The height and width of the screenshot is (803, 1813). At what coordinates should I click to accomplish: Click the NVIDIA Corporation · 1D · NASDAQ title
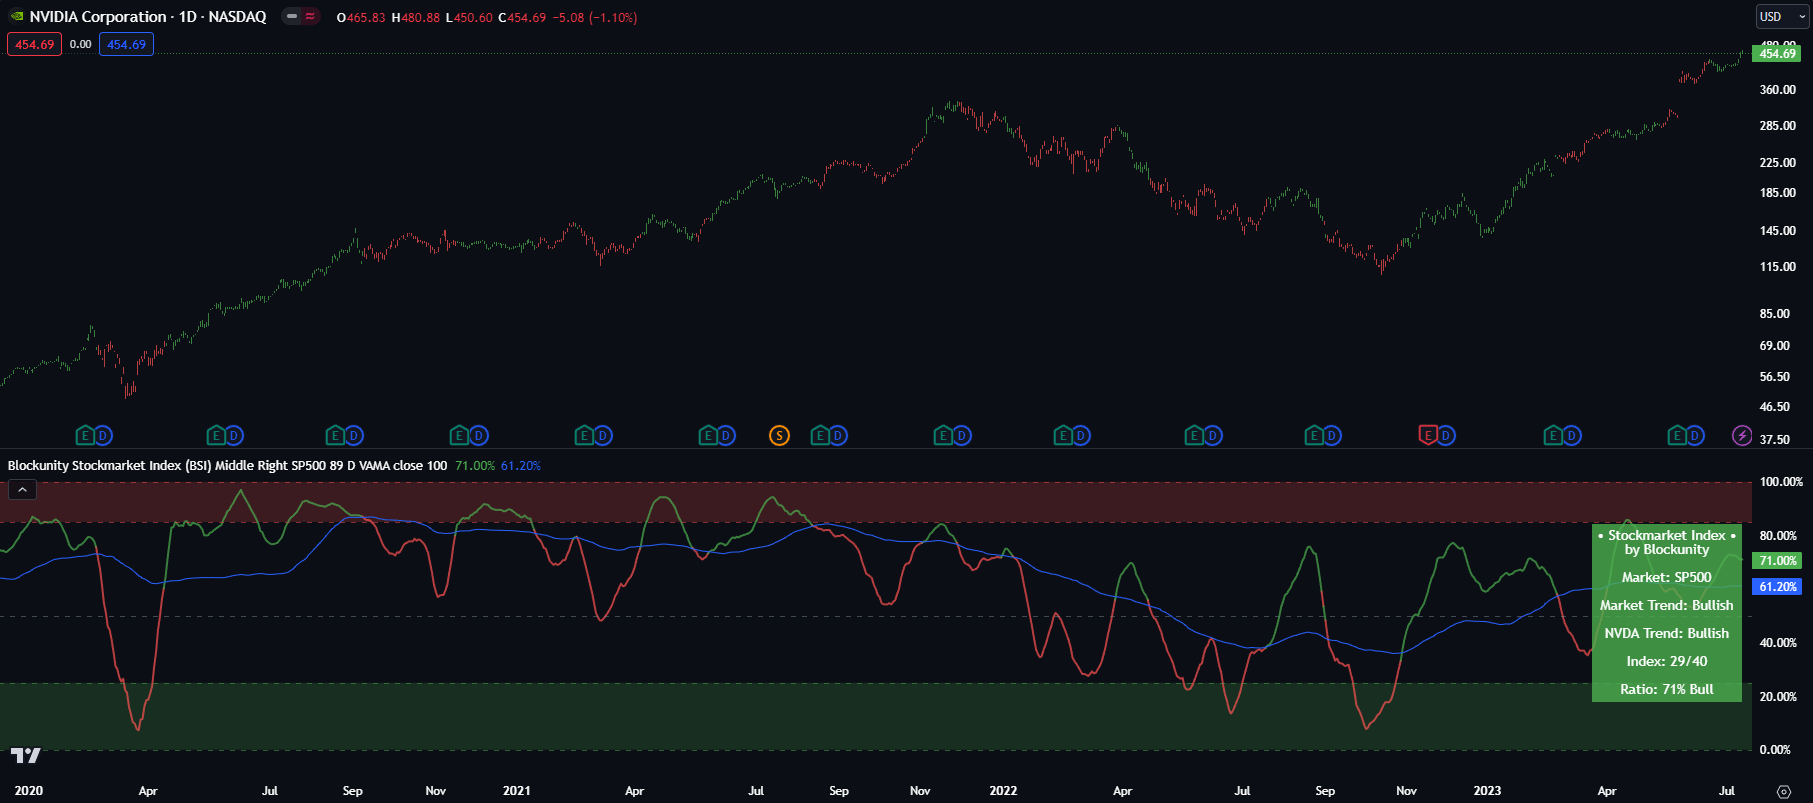tap(148, 17)
